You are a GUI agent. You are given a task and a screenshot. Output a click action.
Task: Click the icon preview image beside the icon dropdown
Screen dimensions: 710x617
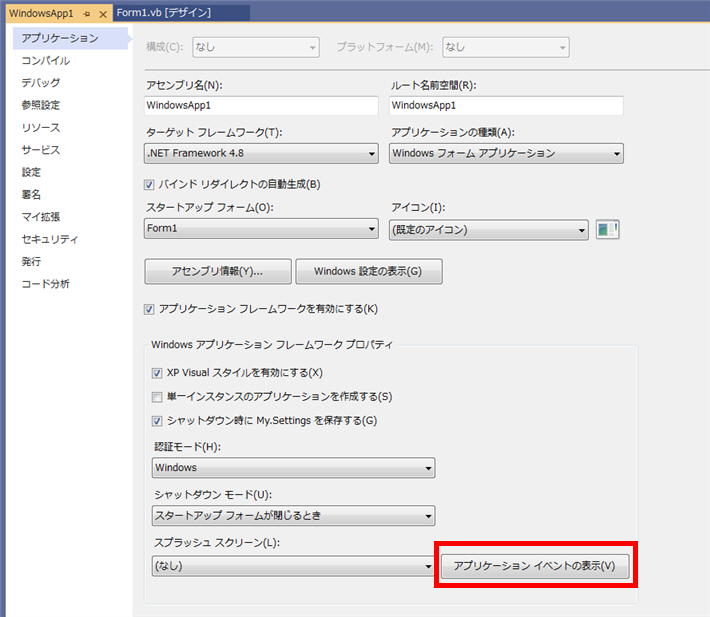coord(607,230)
